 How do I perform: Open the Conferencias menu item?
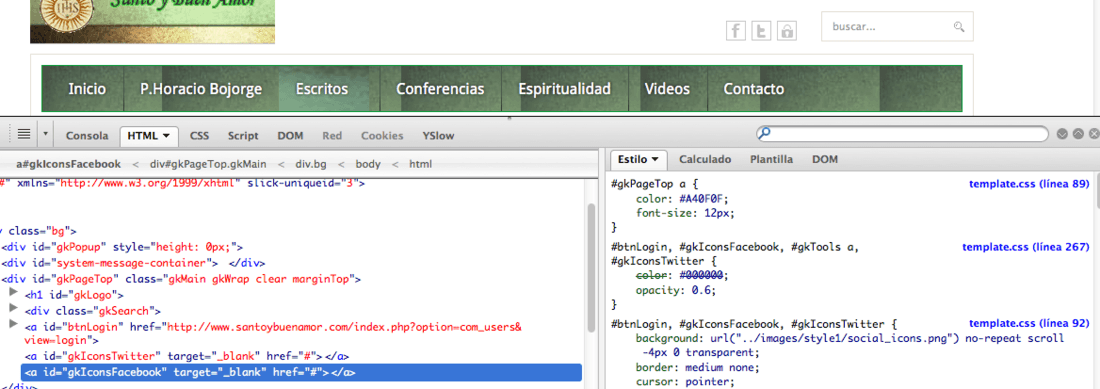pyautogui.click(x=440, y=89)
